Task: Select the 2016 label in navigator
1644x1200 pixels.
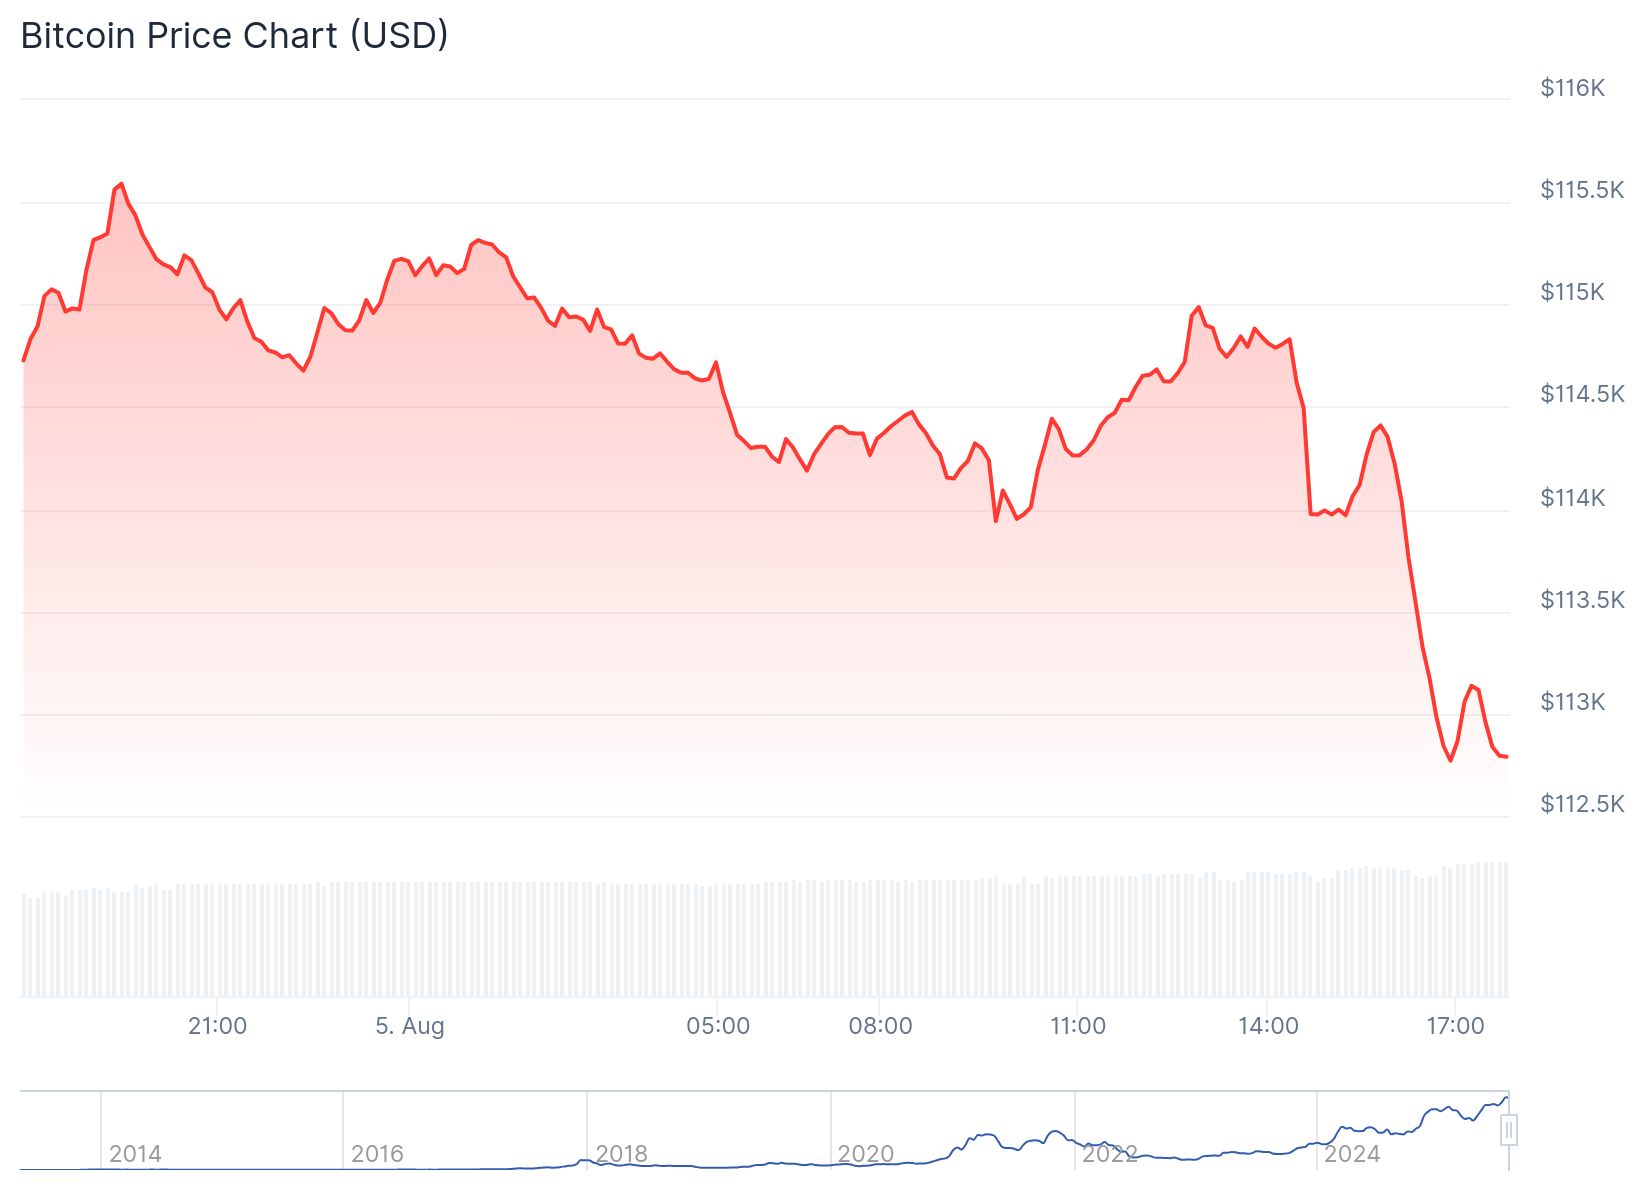Action: tap(377, 1154)
